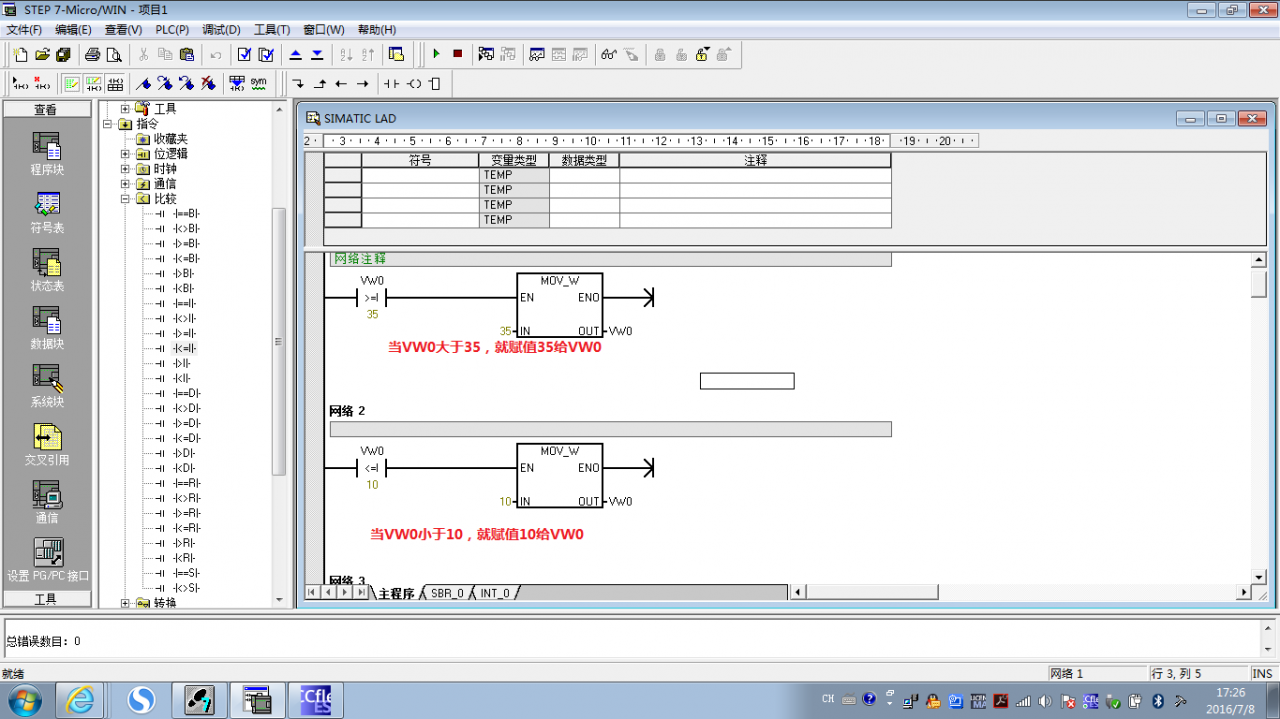Expand the 位逻辑 instruction folder
This screenshot has height=719, width=1280.
(125, 154)
